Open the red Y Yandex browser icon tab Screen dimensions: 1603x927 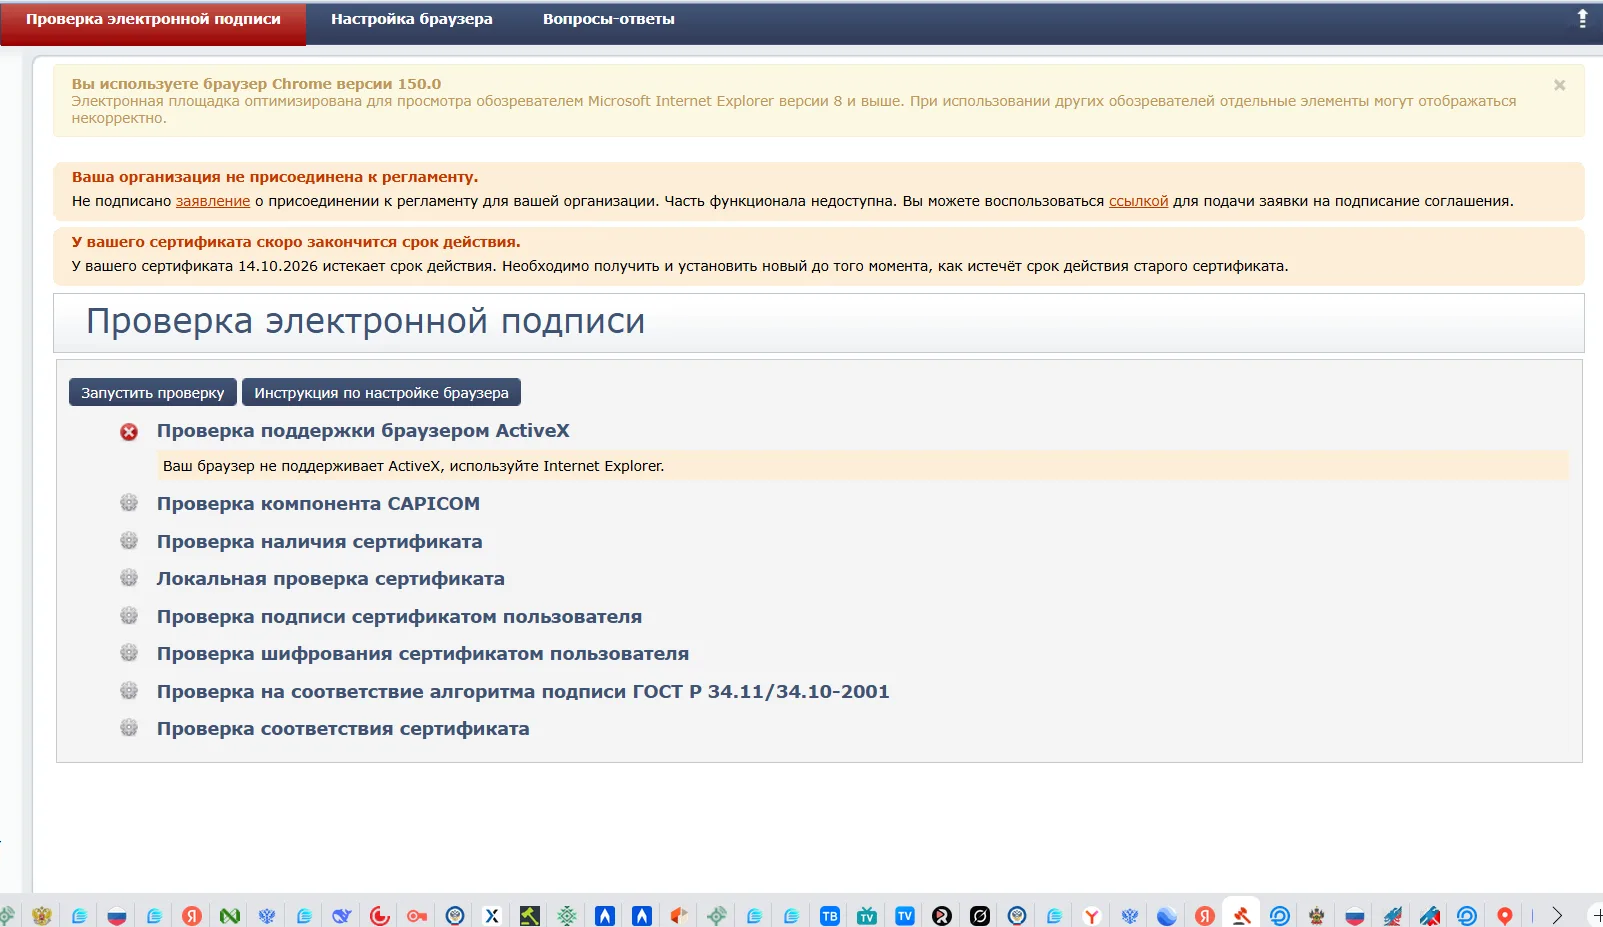[1091, 916]
